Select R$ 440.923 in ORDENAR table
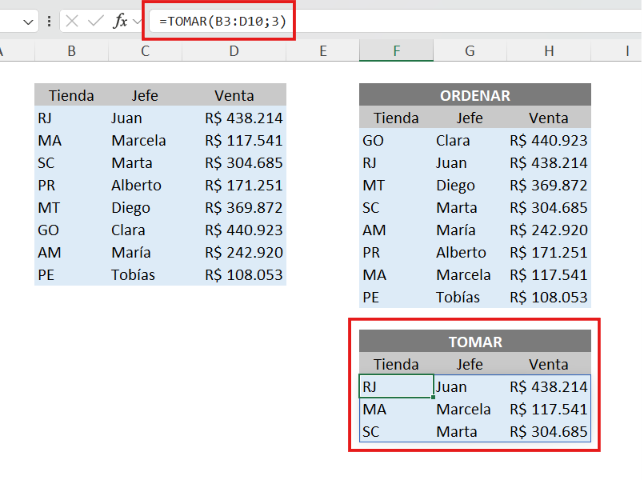 click(x=549, y=140)
